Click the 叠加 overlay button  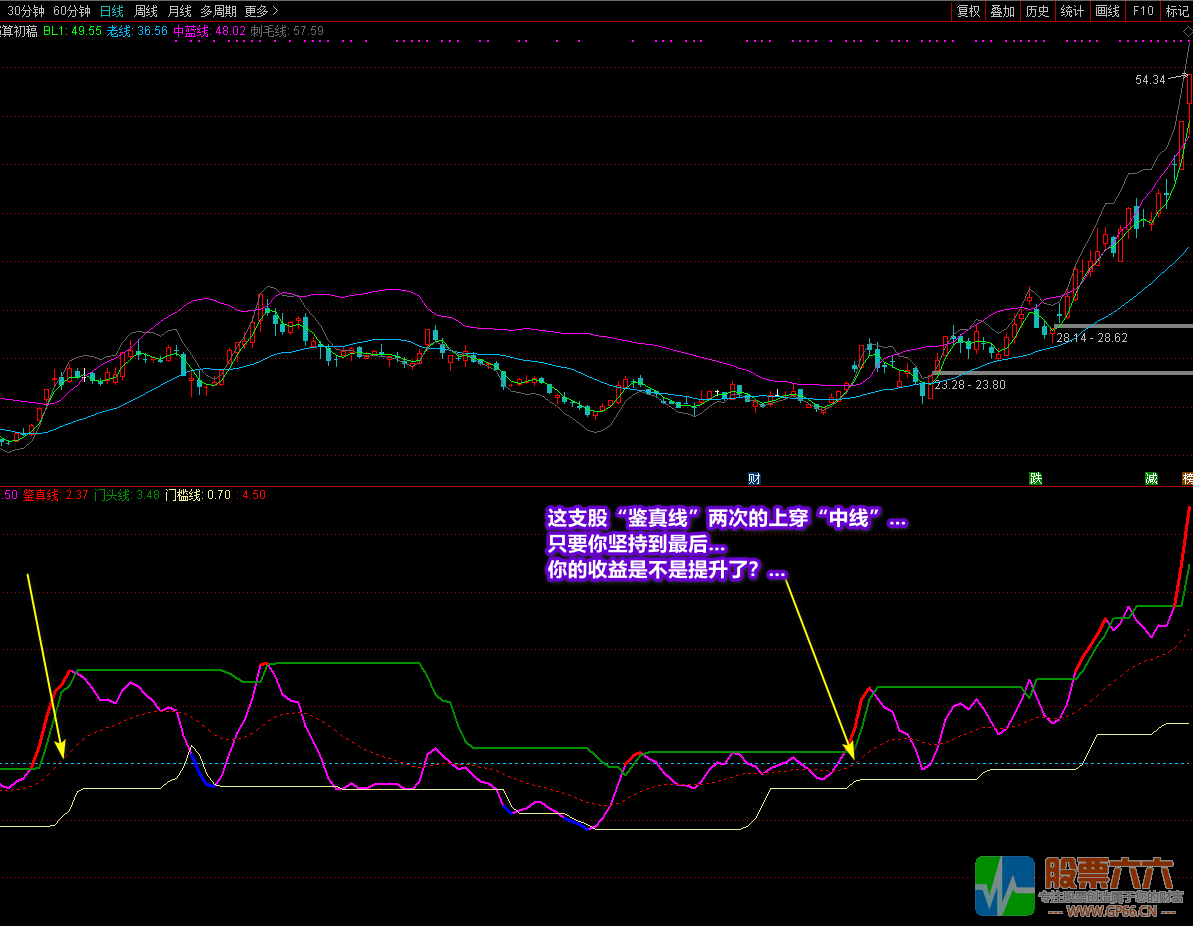coord(1003,11)
